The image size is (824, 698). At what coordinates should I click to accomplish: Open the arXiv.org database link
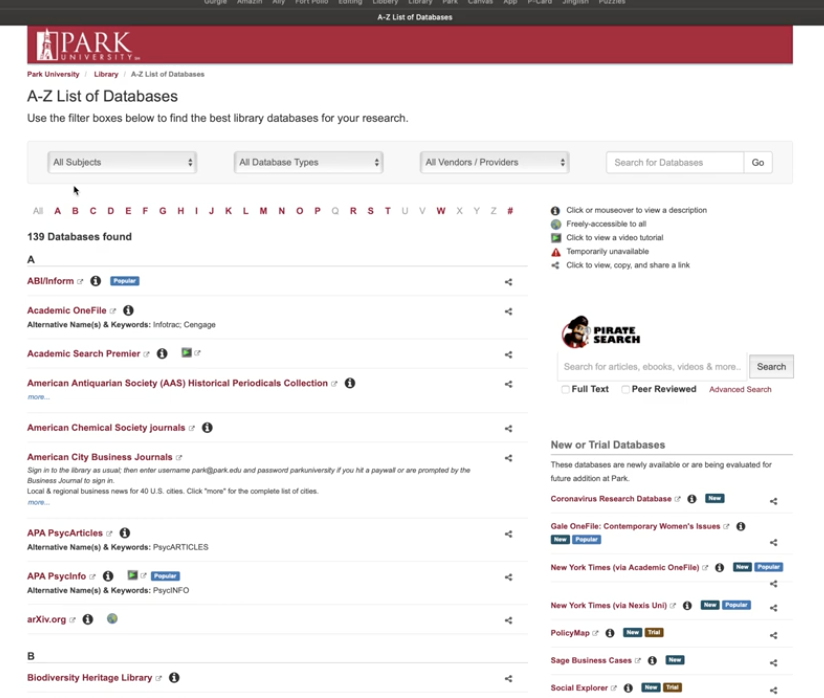click(x=47, y=620)
